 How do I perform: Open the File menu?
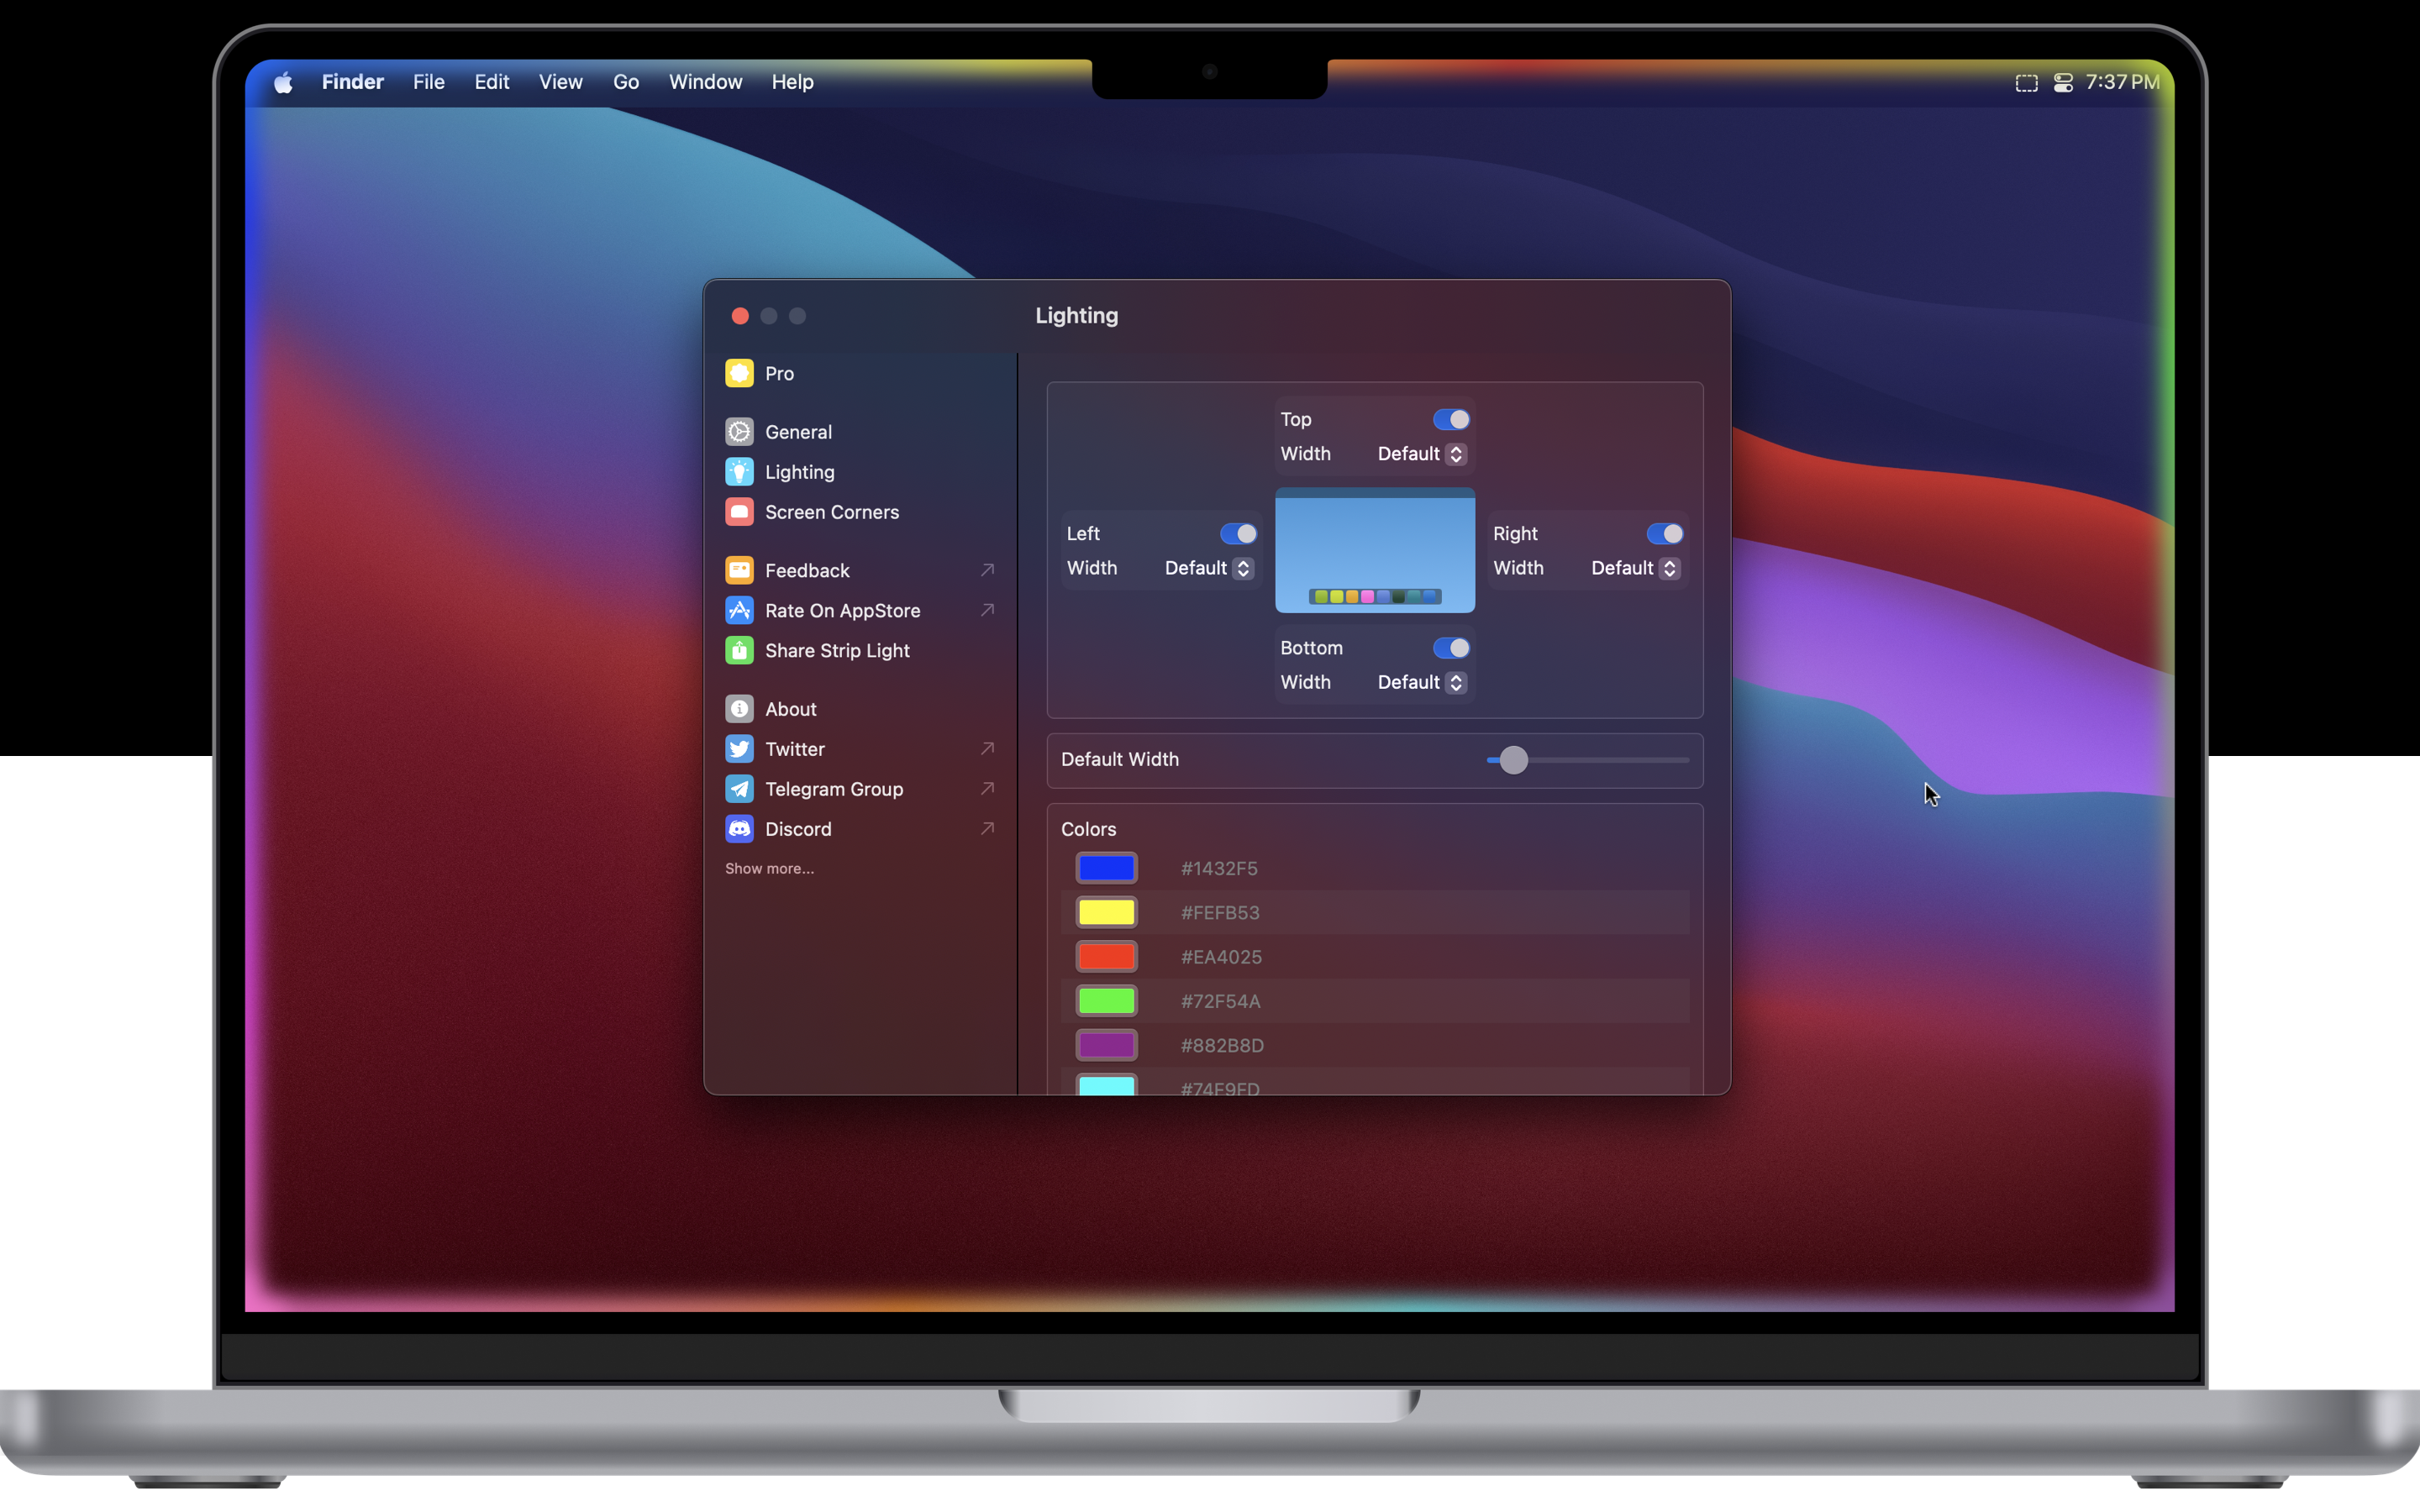click(429, 82)
